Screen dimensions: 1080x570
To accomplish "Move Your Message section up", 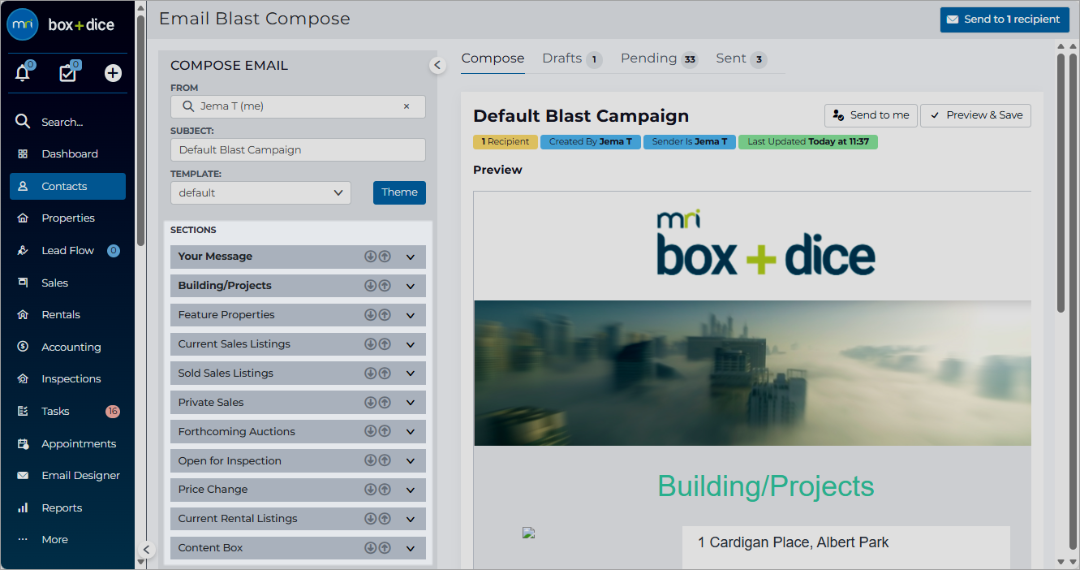I will (x=385, y=256).
